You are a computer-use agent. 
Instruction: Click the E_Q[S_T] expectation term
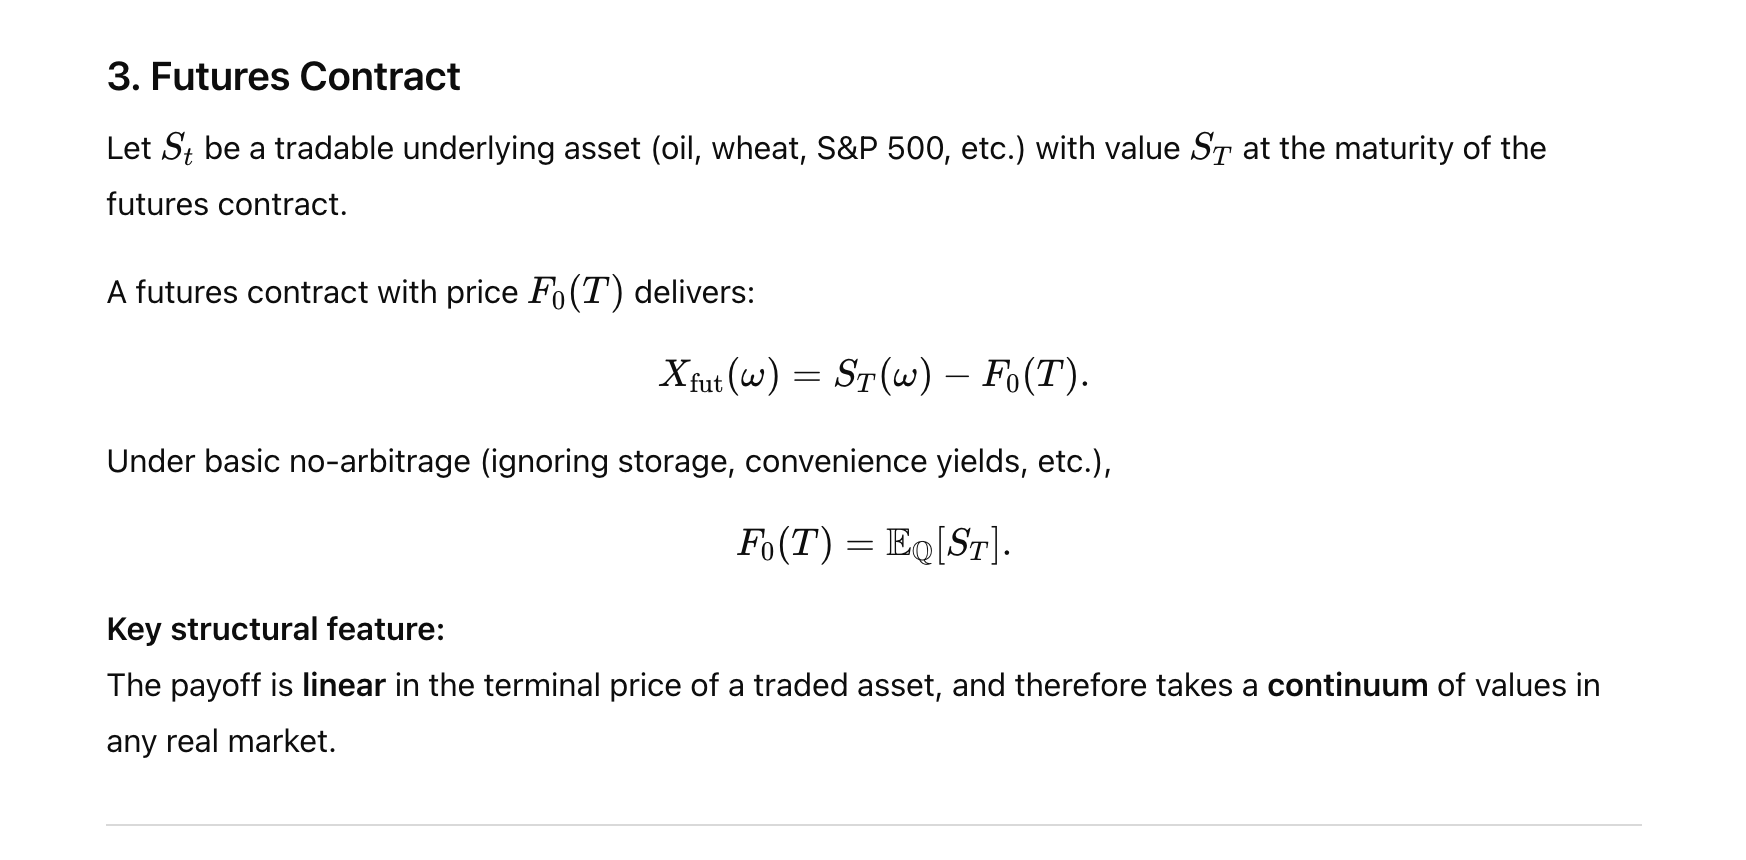tap(945, 544)
